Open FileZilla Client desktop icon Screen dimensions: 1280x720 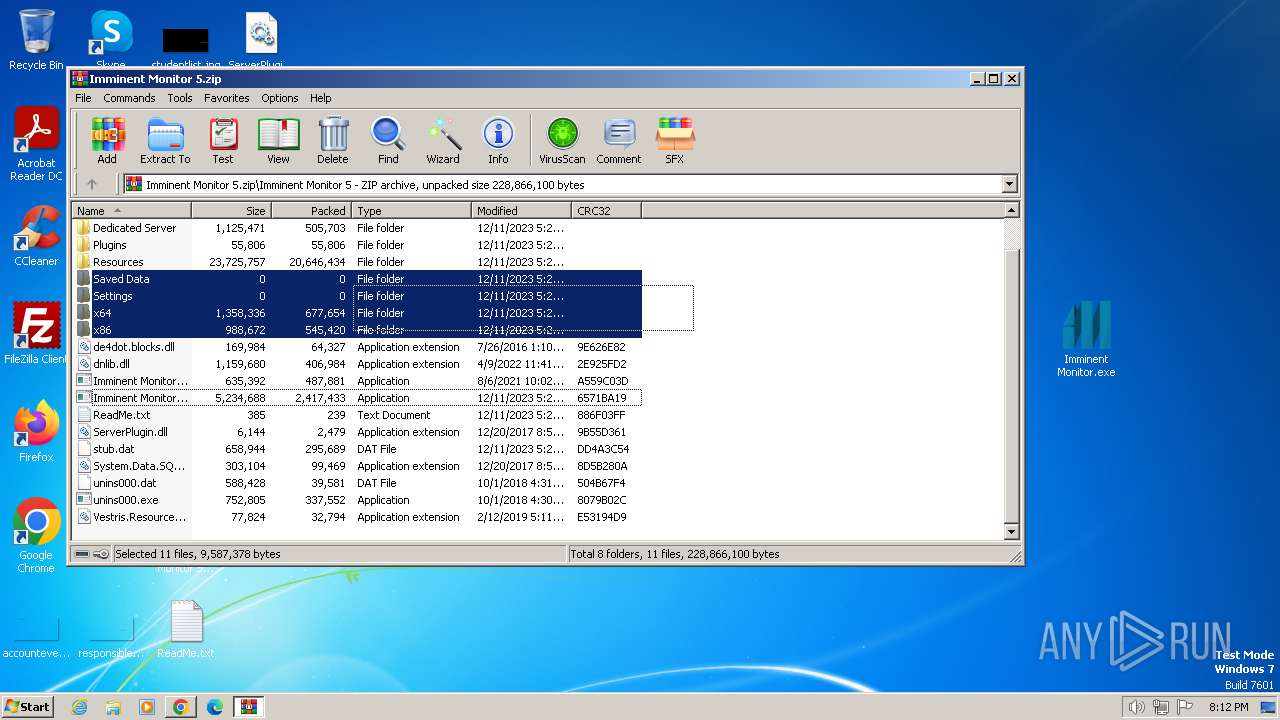[36, 334]
